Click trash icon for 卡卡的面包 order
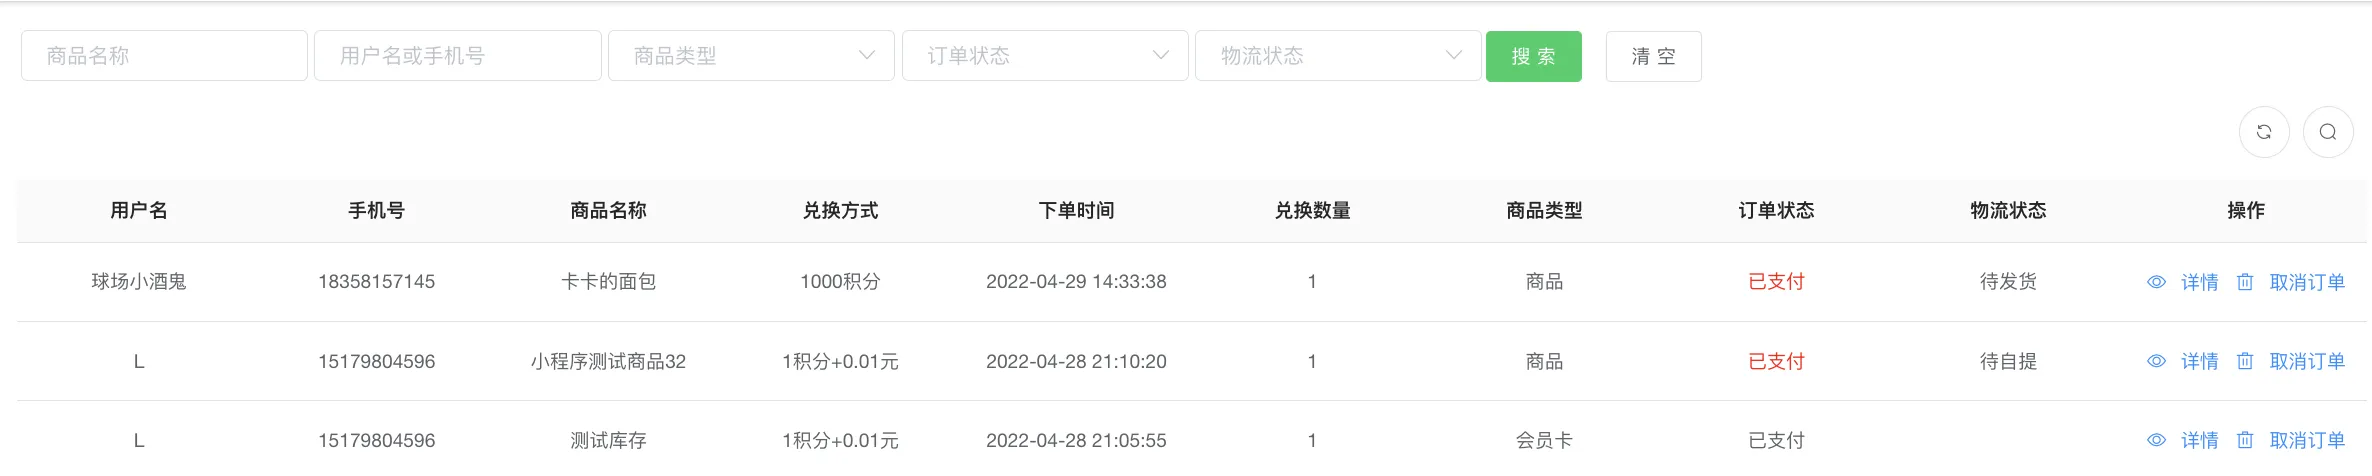The width and height of the screenshot is (2372, 476). [x=2245, y=282]
